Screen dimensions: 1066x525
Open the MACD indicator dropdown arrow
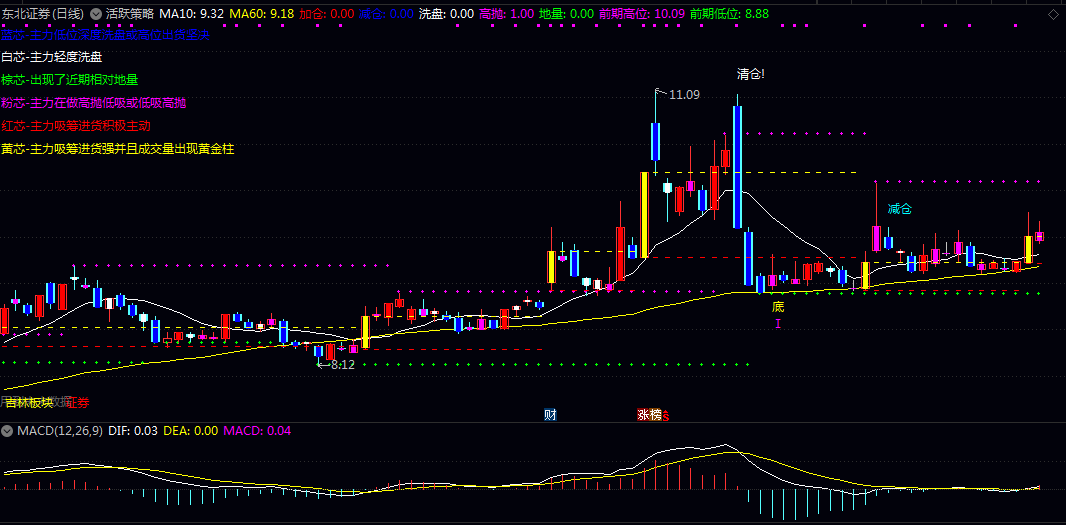click(x=8, y=431)
